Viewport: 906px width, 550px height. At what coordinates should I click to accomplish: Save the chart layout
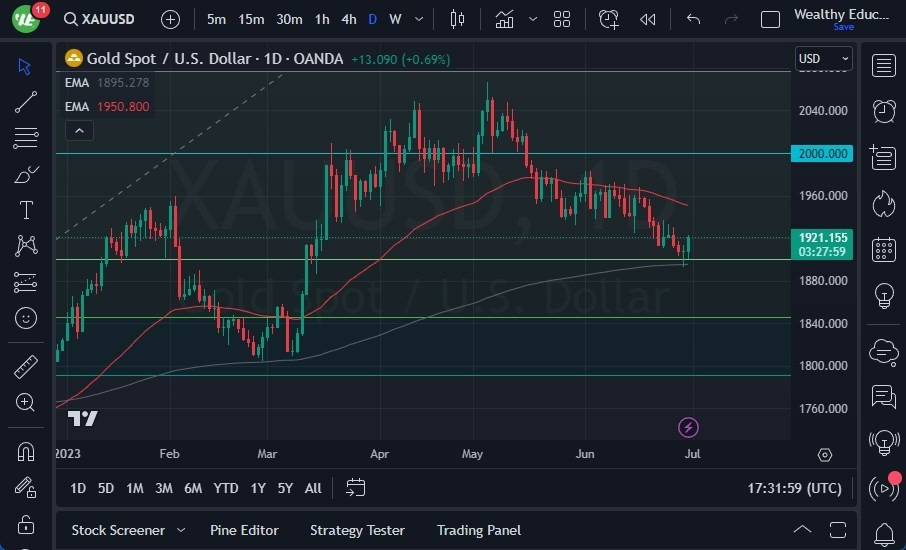pyautogui.click(x=843, y=27)
